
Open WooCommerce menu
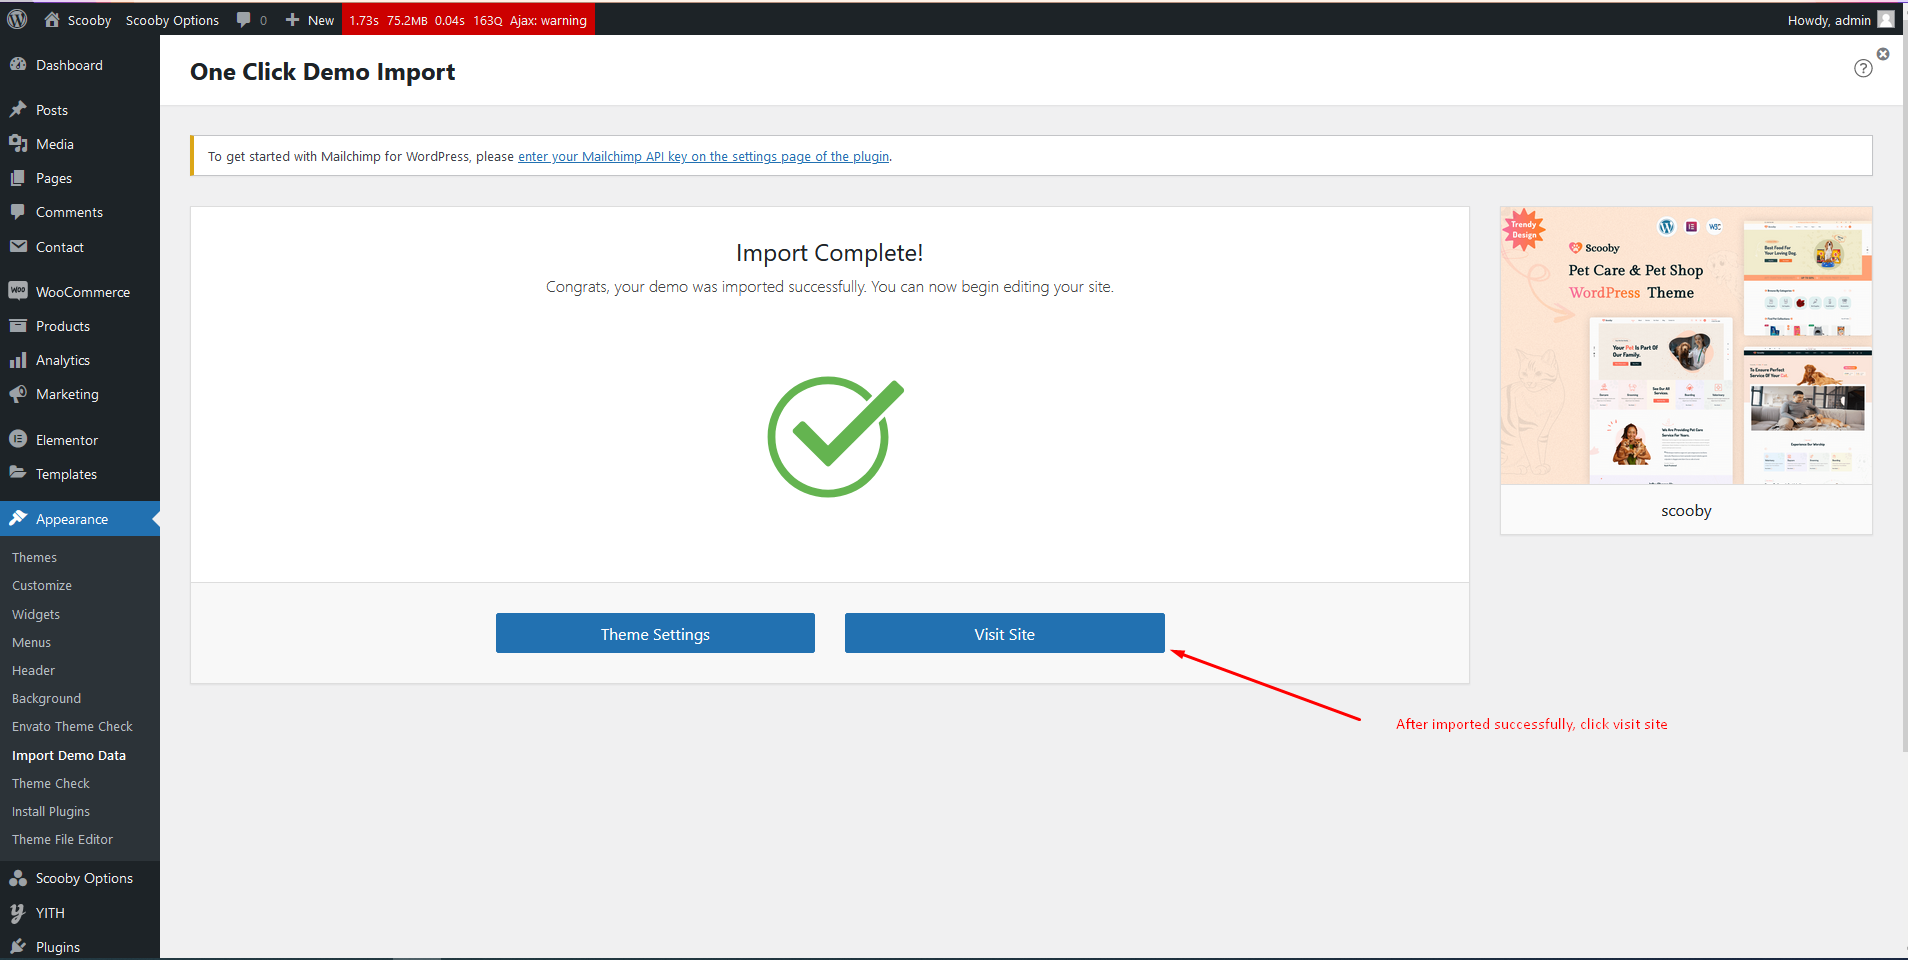pos(80,292)
